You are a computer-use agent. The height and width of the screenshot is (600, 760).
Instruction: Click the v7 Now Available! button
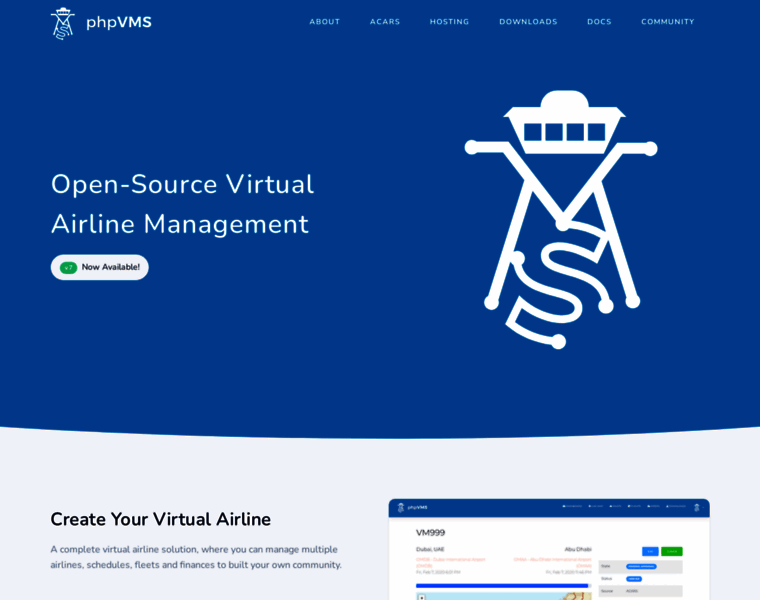(x=99, y=267)
